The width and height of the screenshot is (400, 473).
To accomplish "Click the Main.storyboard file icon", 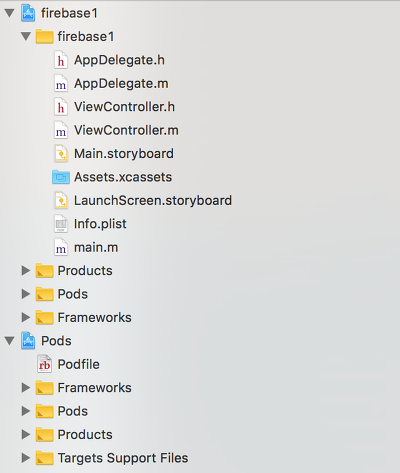I will [x=61, y=154].
